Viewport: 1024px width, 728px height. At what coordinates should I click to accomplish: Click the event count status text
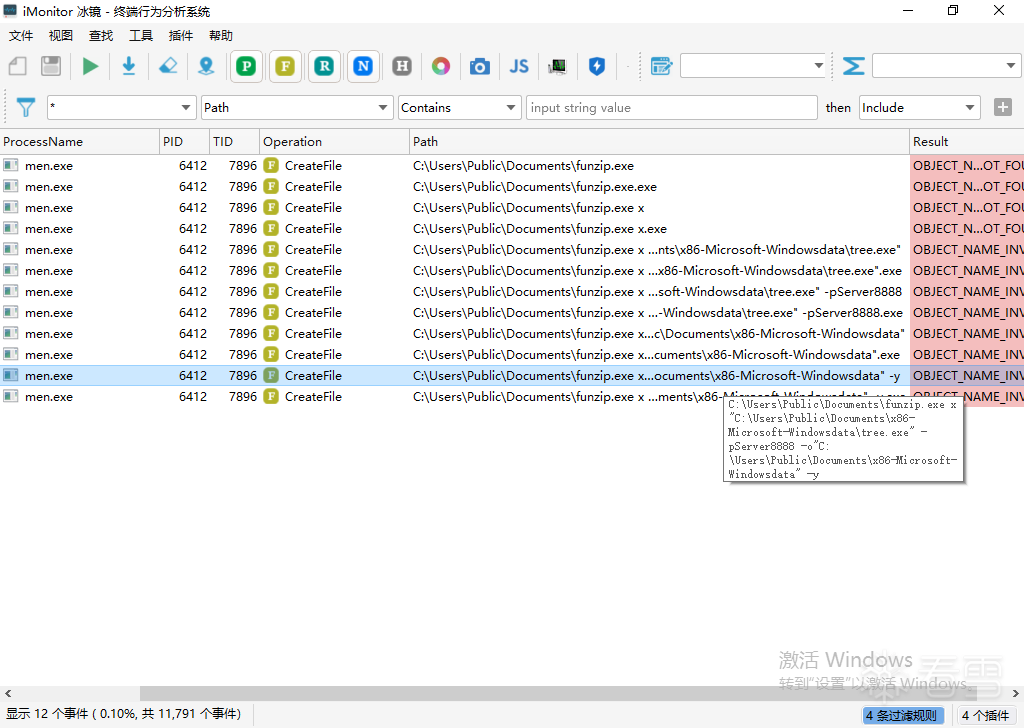123,714
